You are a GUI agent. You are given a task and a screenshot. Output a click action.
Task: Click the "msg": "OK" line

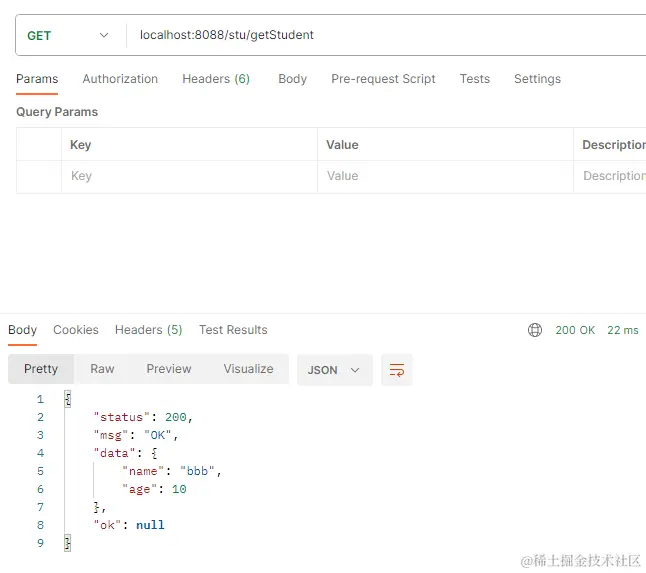pos(136,435)
